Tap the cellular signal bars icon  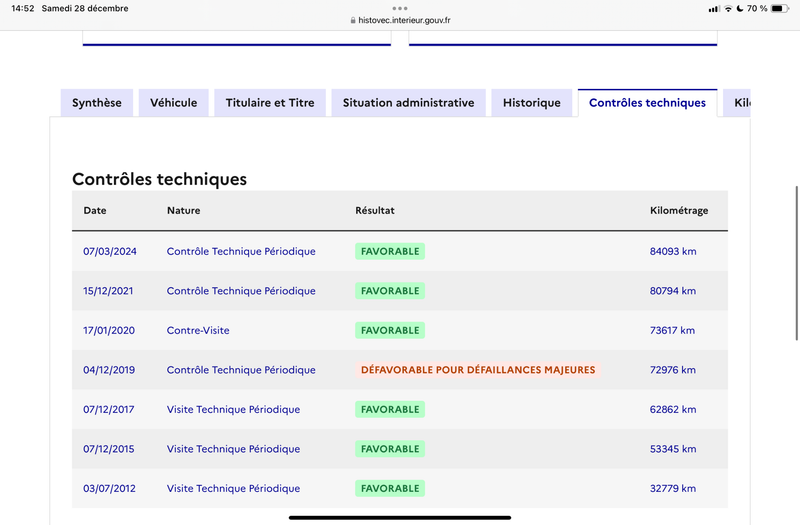point(714,9)
